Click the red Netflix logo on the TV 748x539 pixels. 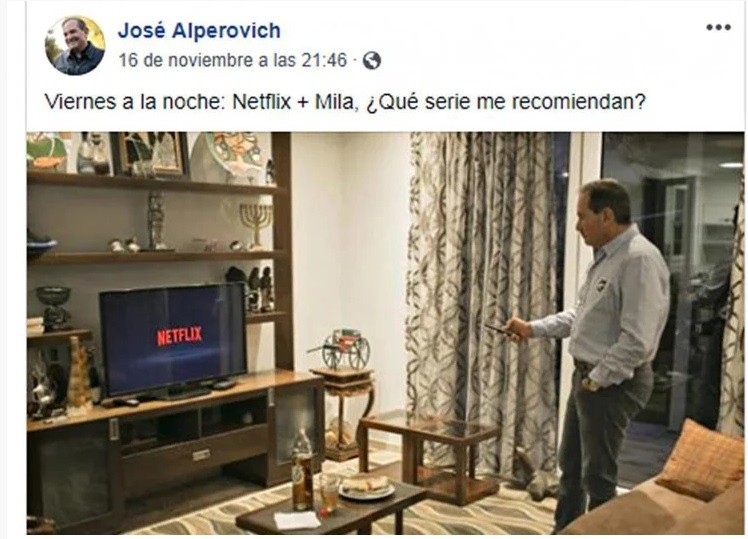click(180, 336)
